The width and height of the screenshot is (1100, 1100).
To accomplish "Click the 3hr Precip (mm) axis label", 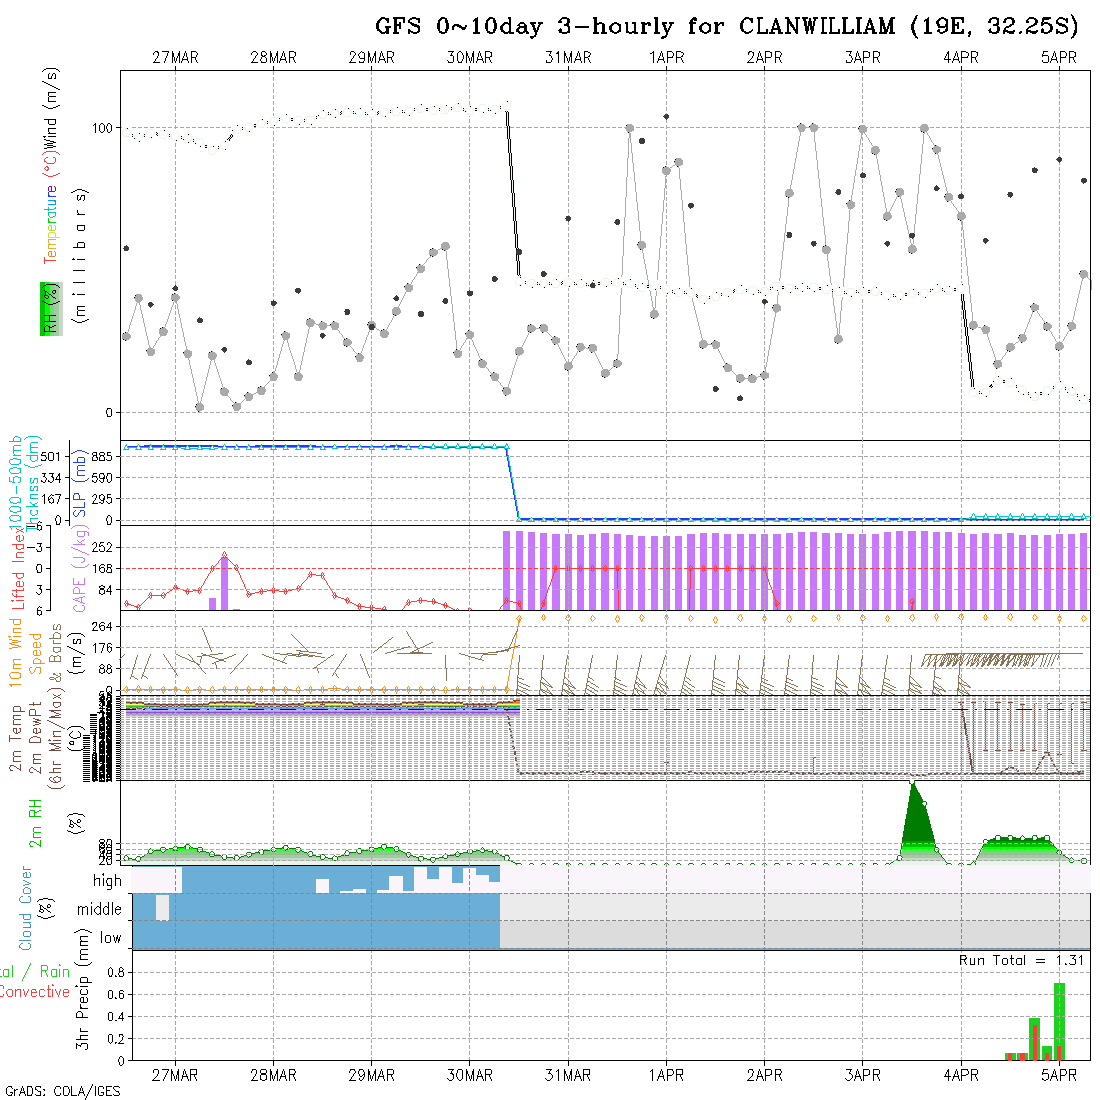I will [83, 989].
